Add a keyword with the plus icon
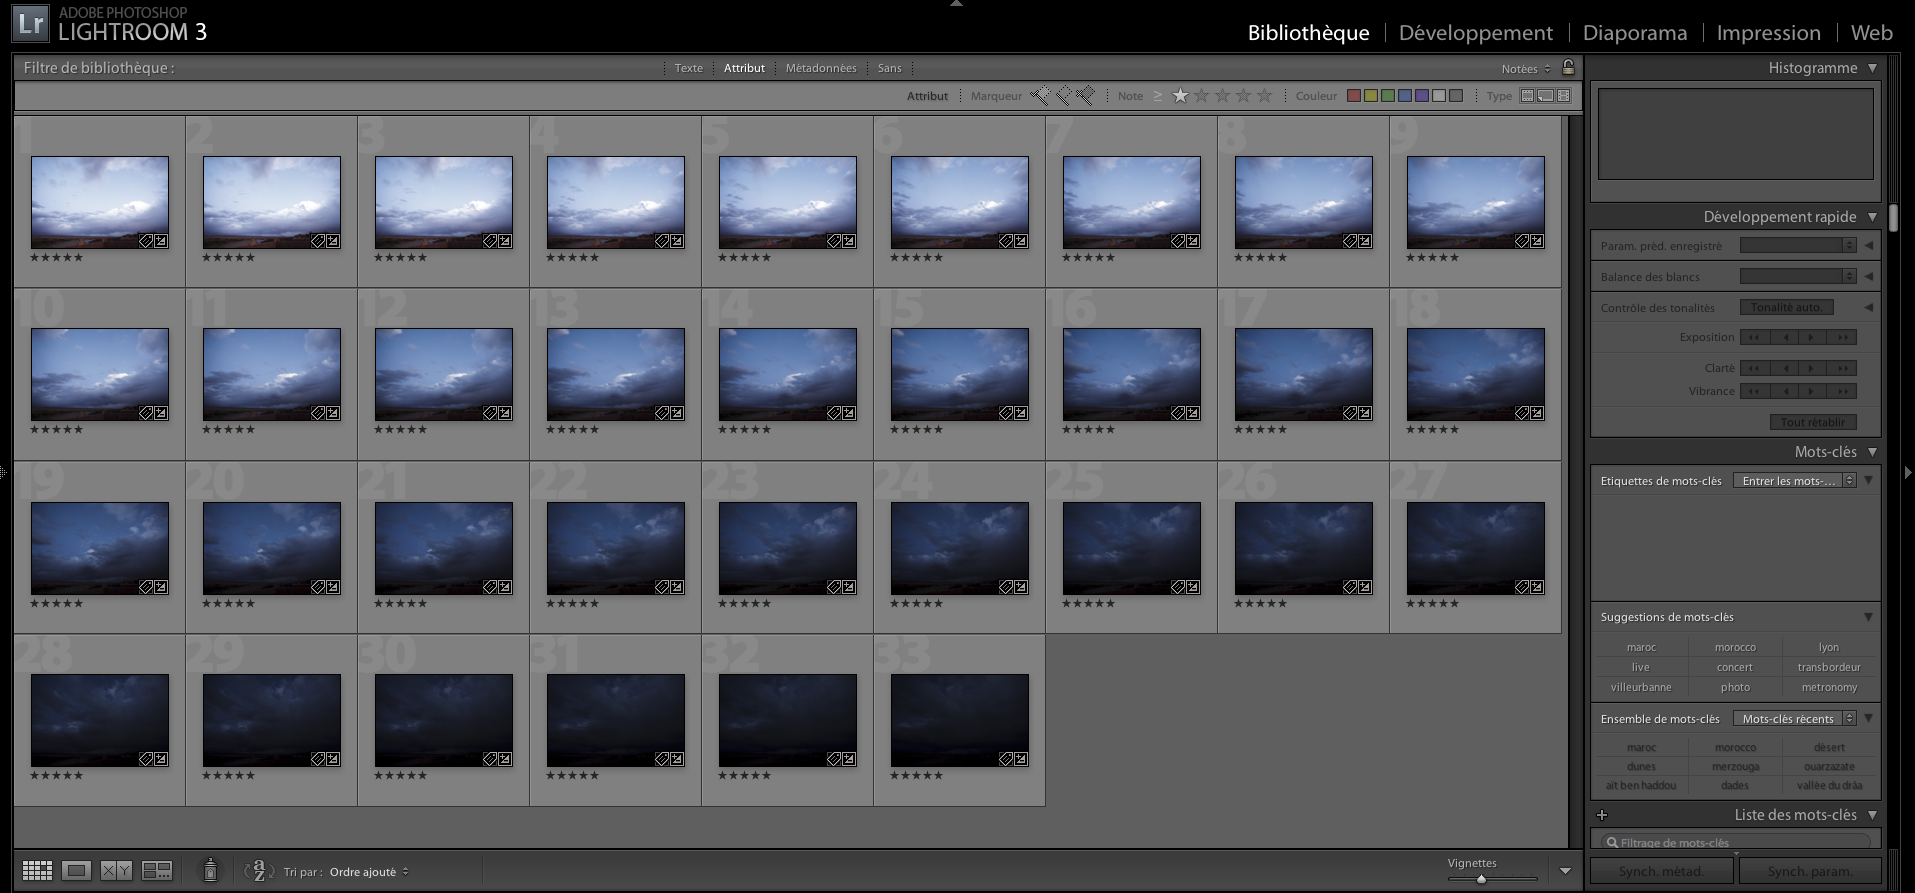The image size is (1915, 893). point(1602,815)
